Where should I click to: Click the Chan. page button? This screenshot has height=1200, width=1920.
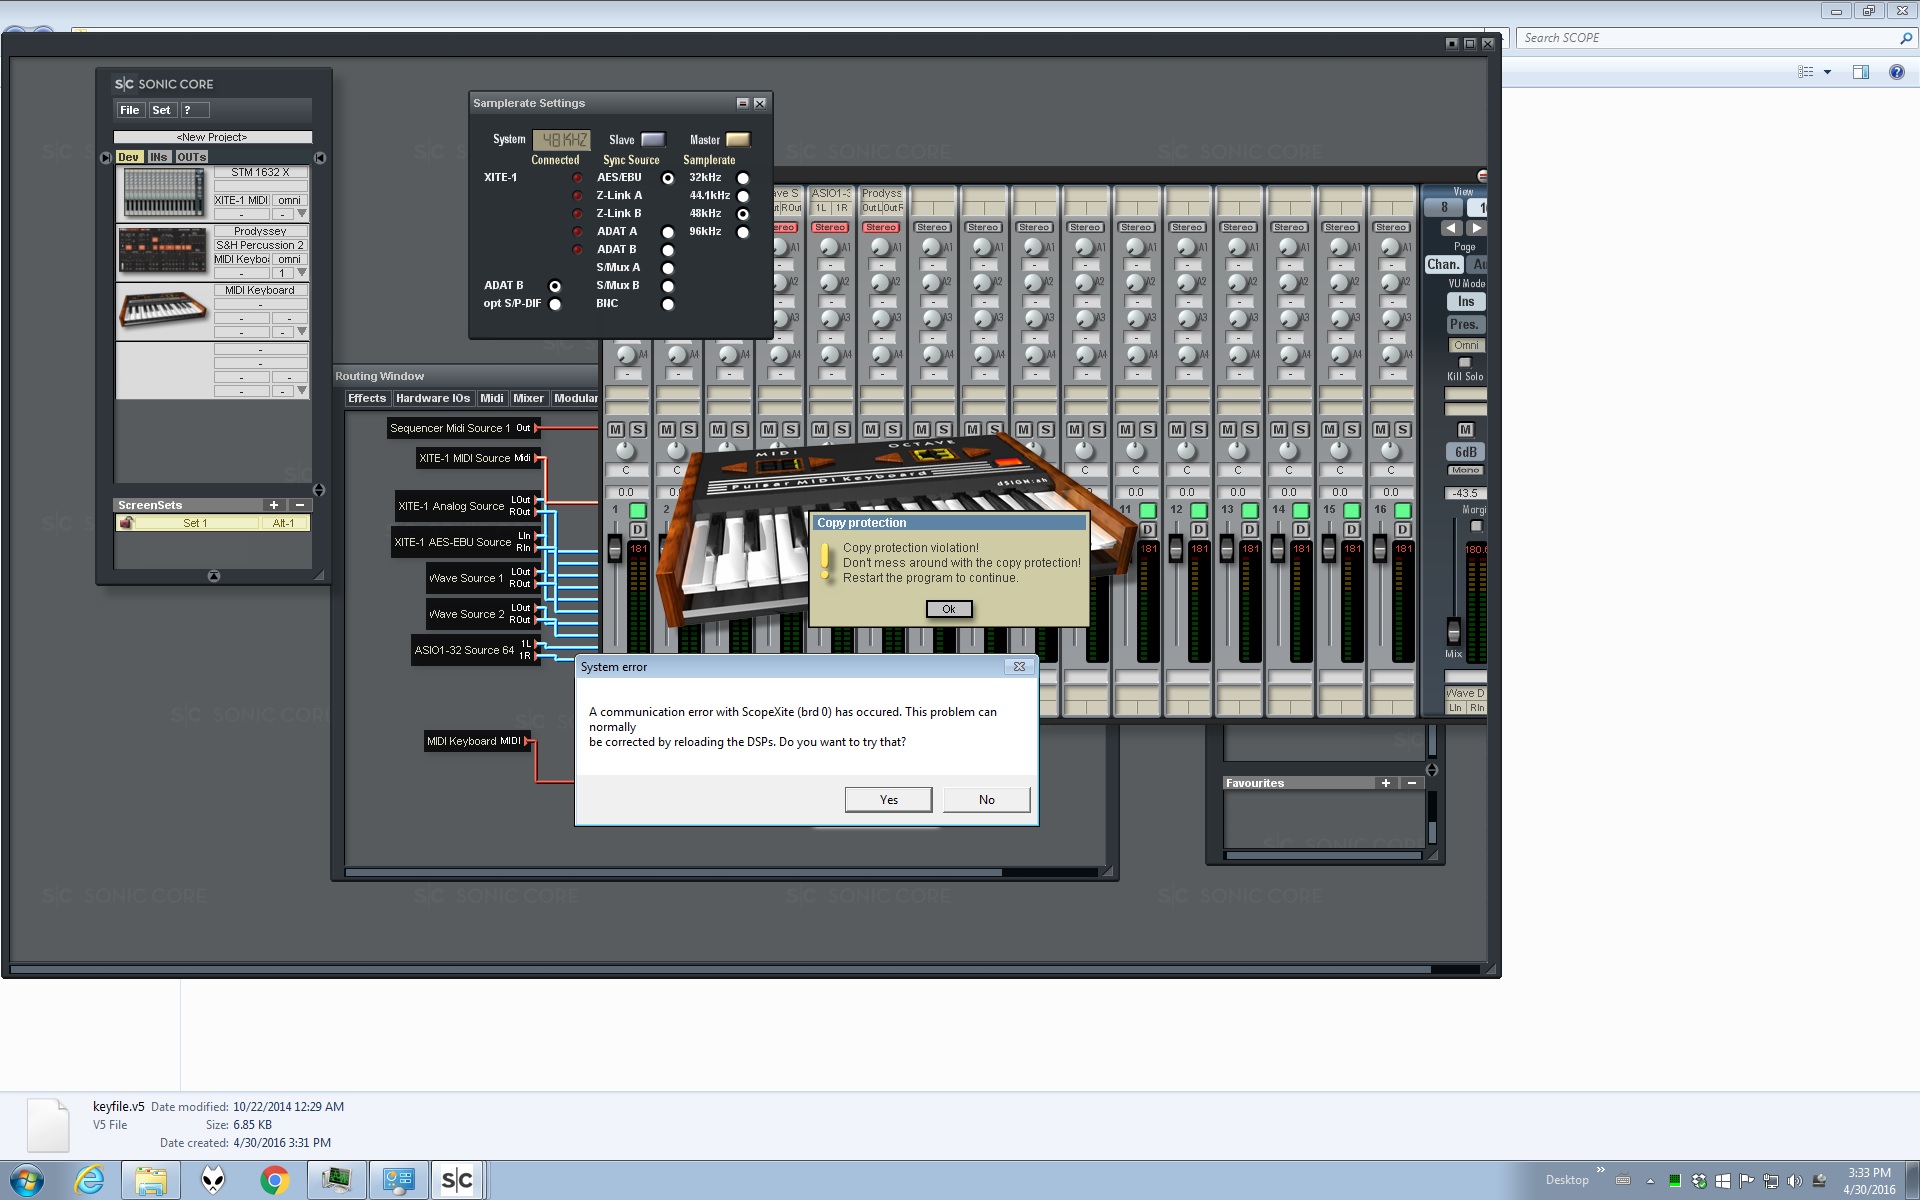1443,265
